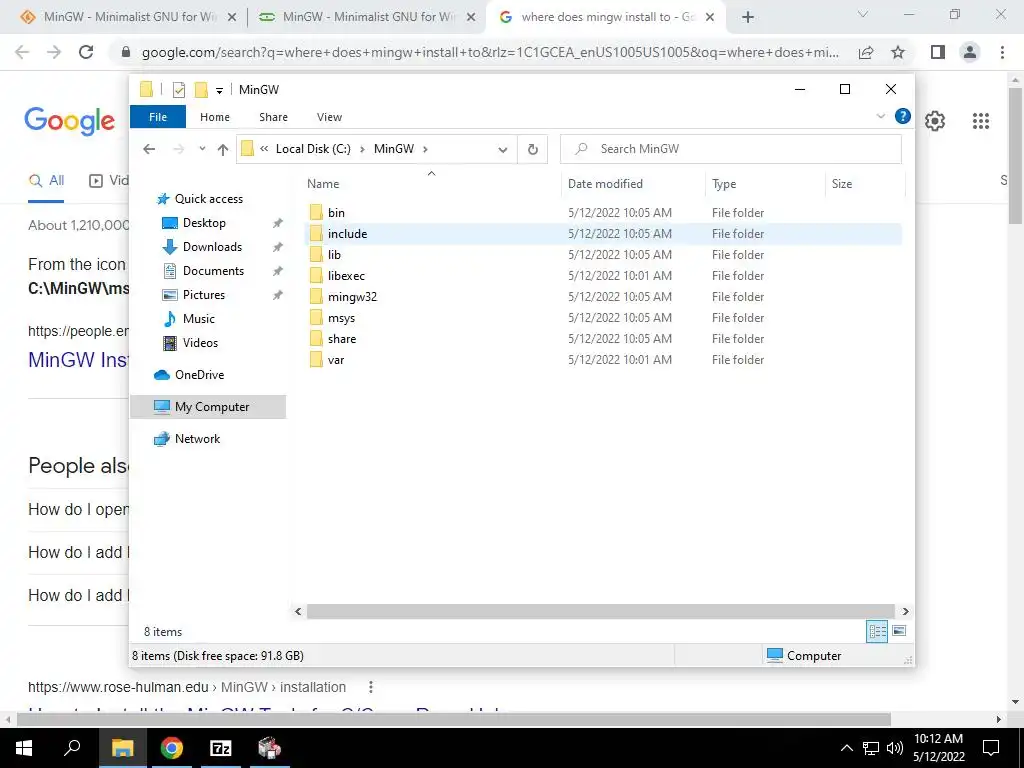The width and height of the screenshot is (1024, 768).
Task: Select Downloads in navigation pane
Action: pos(212,247)
